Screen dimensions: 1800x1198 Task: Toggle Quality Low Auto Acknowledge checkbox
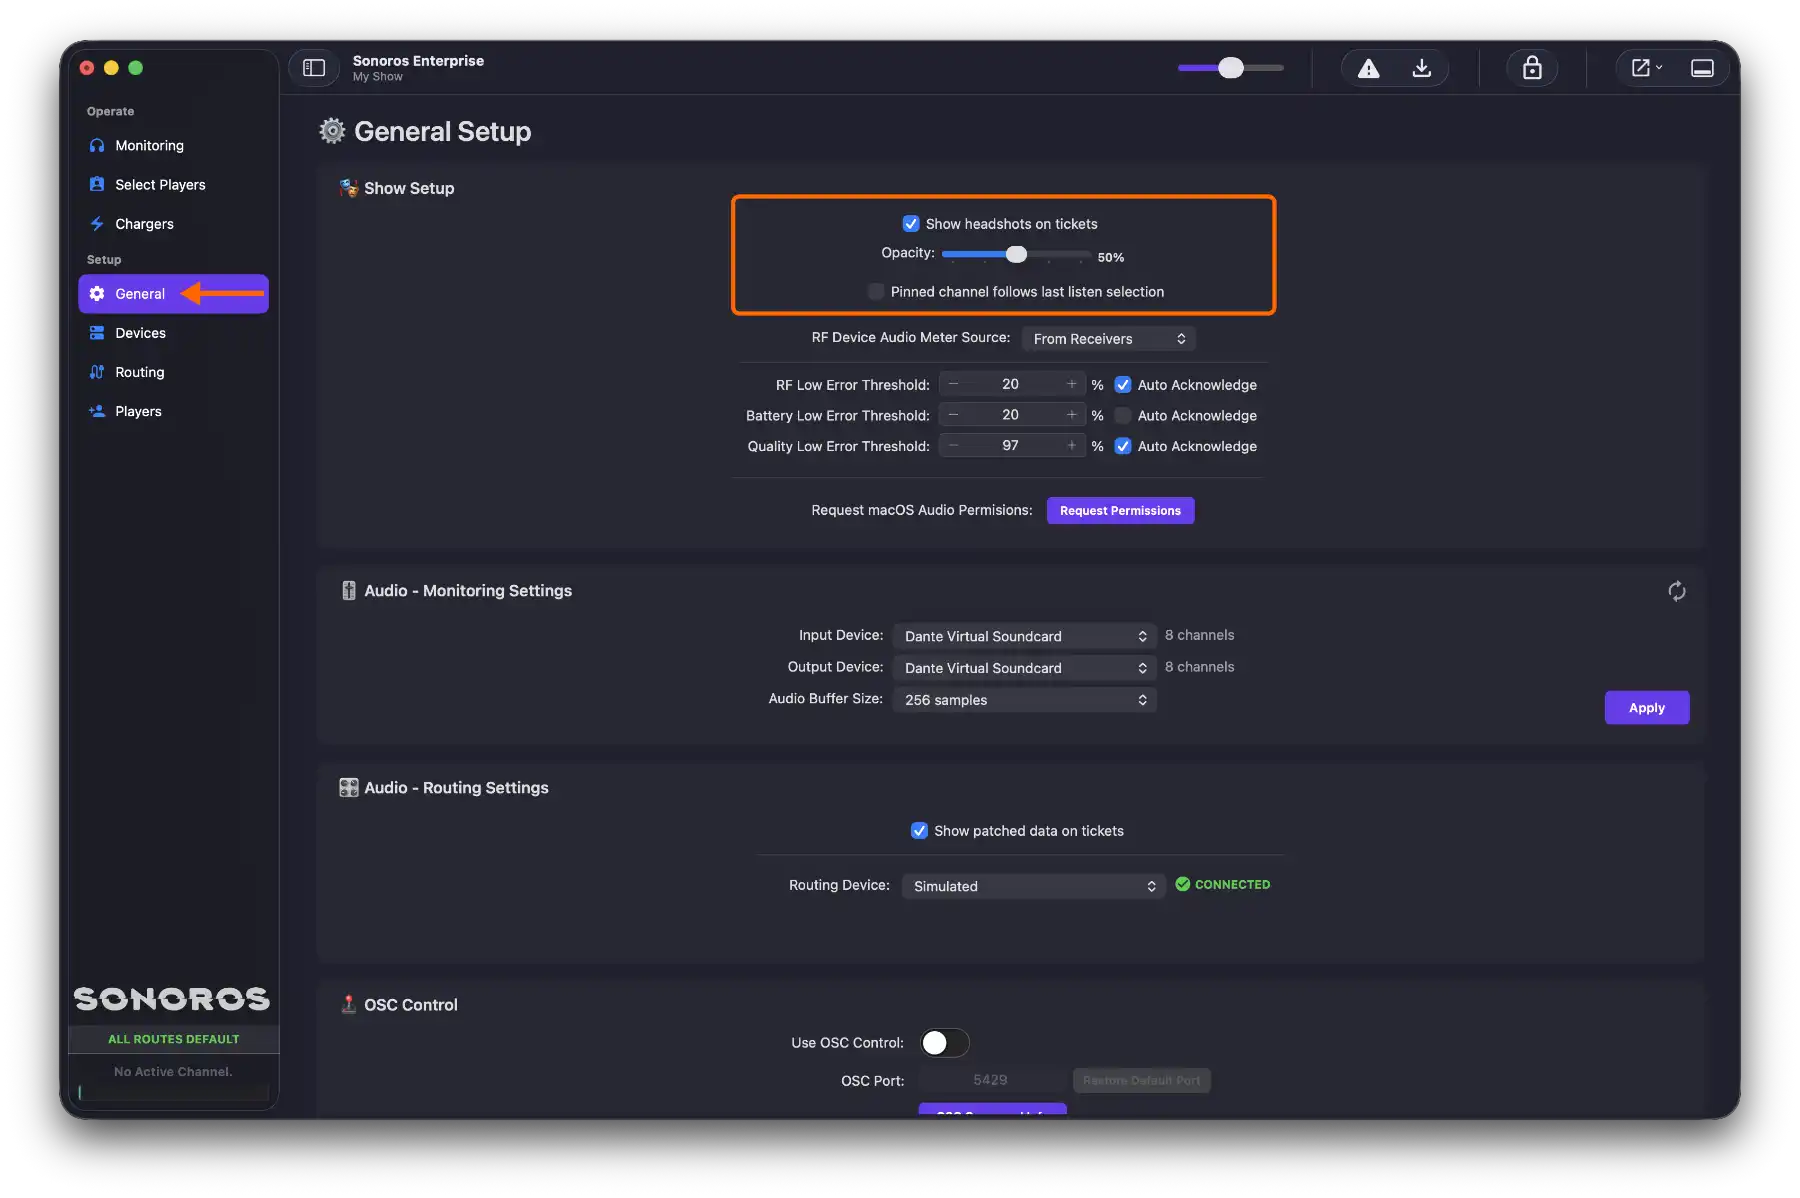point(1123,446)
